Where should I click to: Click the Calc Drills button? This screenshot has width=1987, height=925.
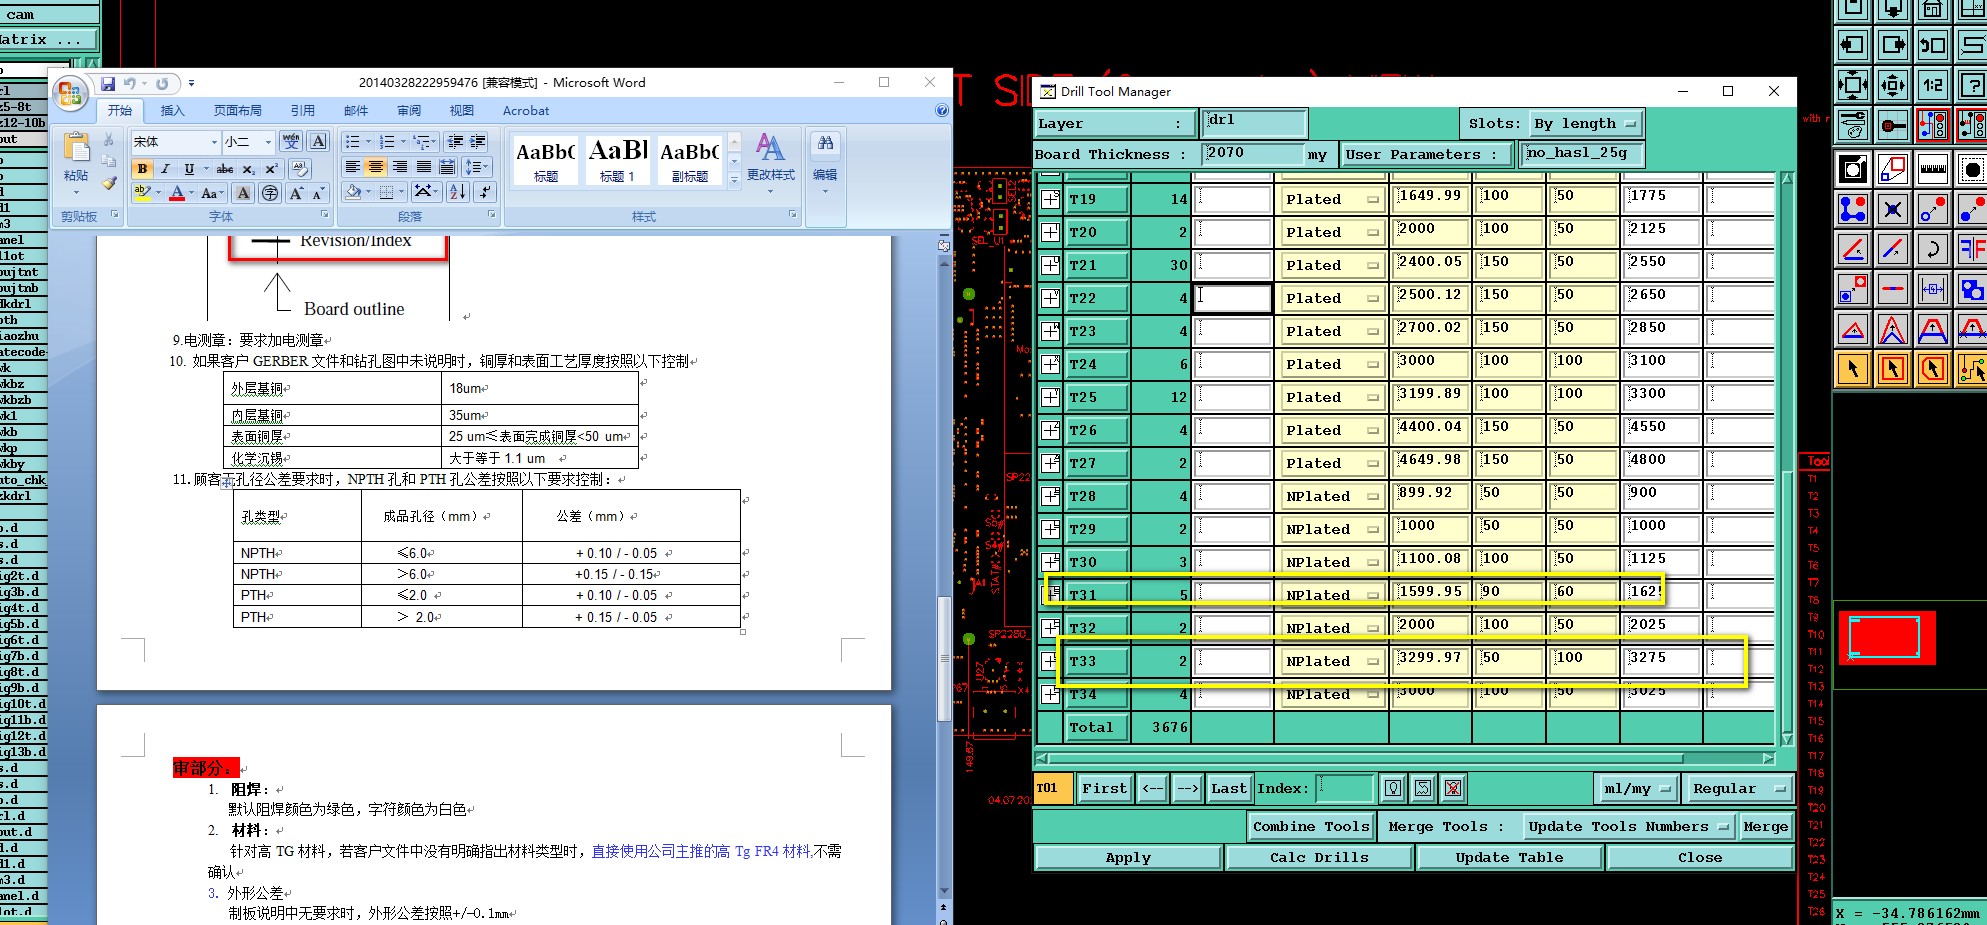coord(1319,858)
